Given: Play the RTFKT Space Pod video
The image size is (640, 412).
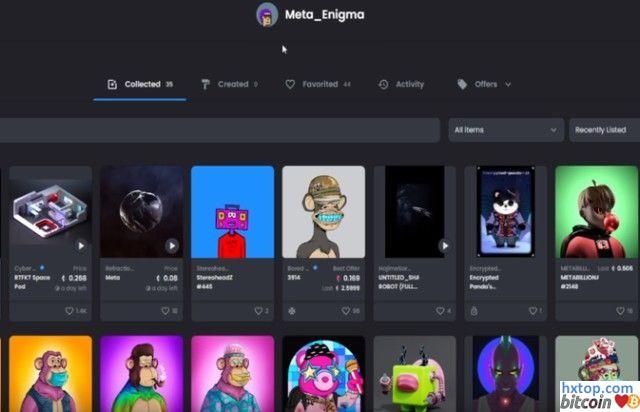Looking at the screenshot, I should (x=81, y=245).
